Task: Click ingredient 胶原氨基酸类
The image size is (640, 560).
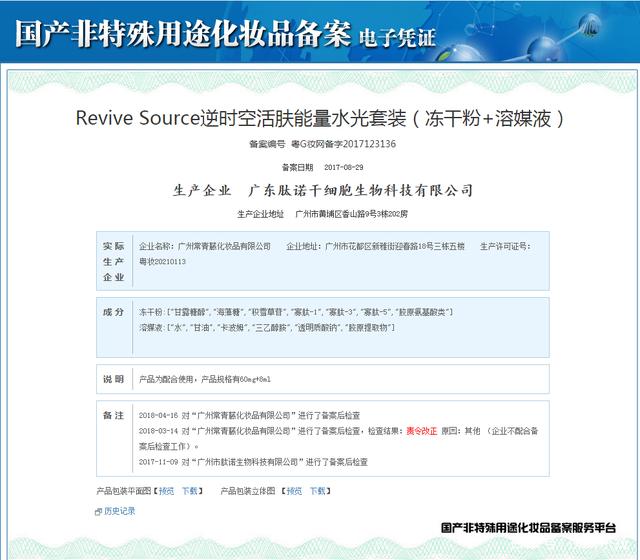Action: click(x=422, y=312)
